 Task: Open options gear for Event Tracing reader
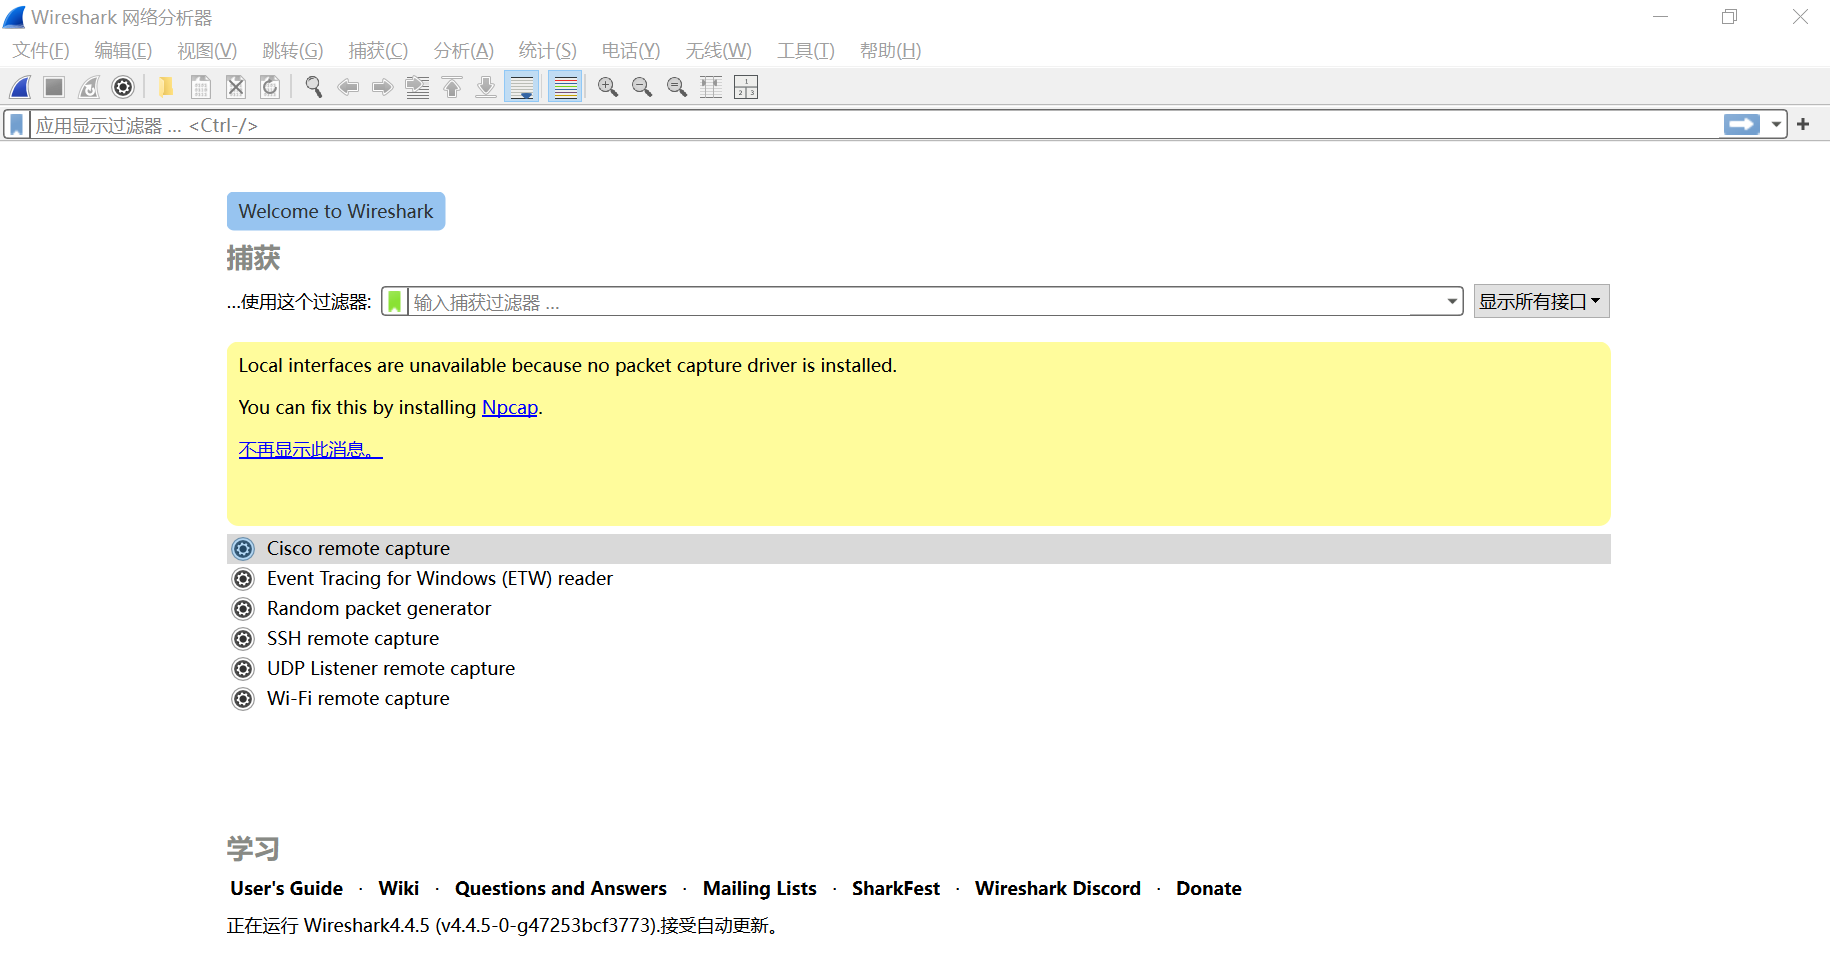pos(243,579)
